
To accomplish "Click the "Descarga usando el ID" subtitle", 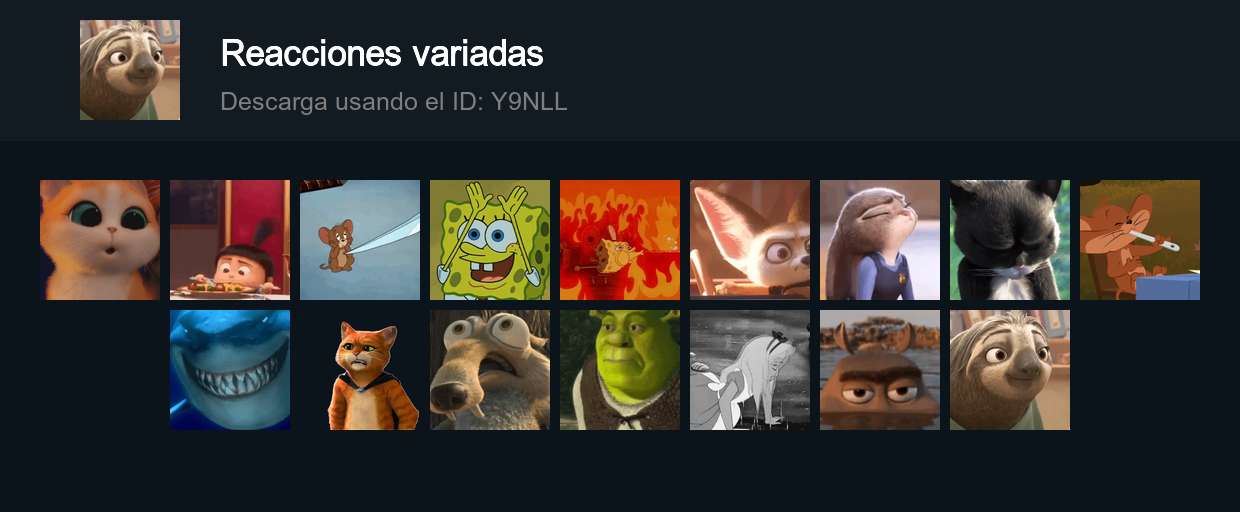I will pyautogui.click(x=352, y=101).
